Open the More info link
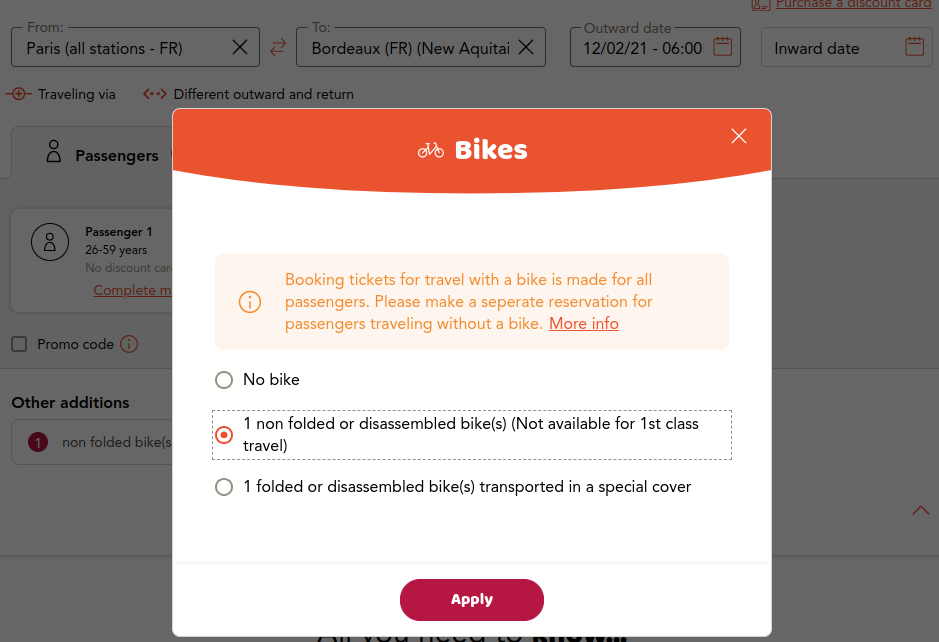This screenshot has width=939, height=642. click(x=584, y=323)
